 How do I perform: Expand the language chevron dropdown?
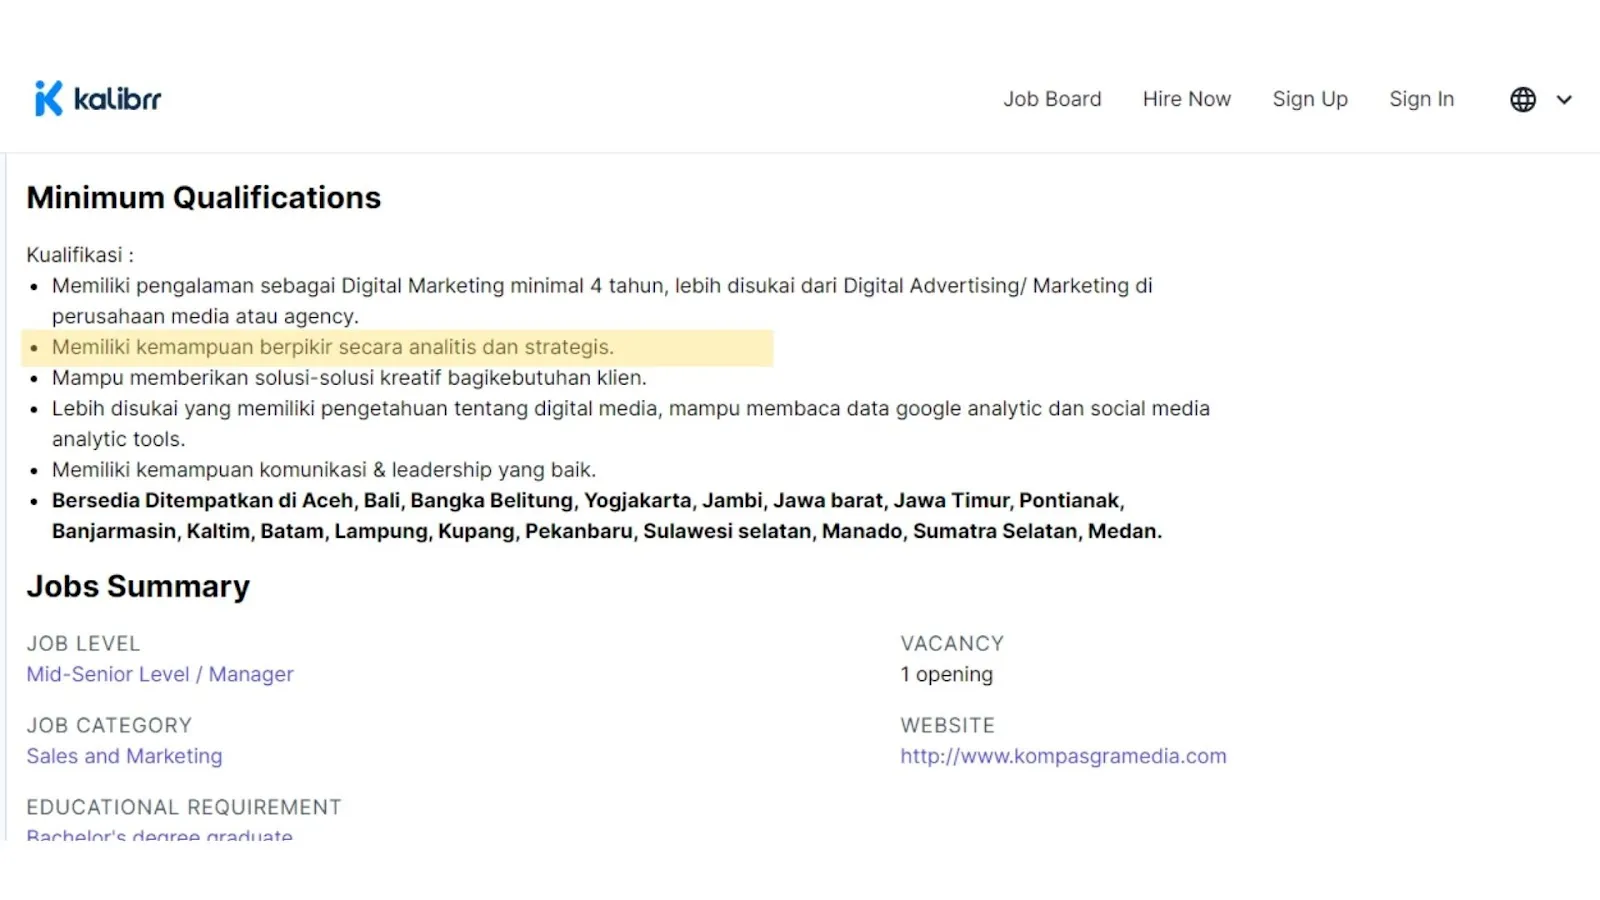click(1564, 99)
